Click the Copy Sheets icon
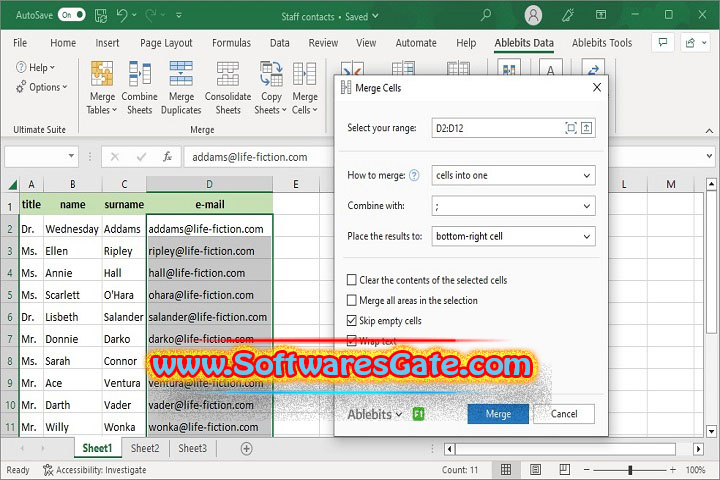The image size is (720, 480). click(x=271, y=73)
